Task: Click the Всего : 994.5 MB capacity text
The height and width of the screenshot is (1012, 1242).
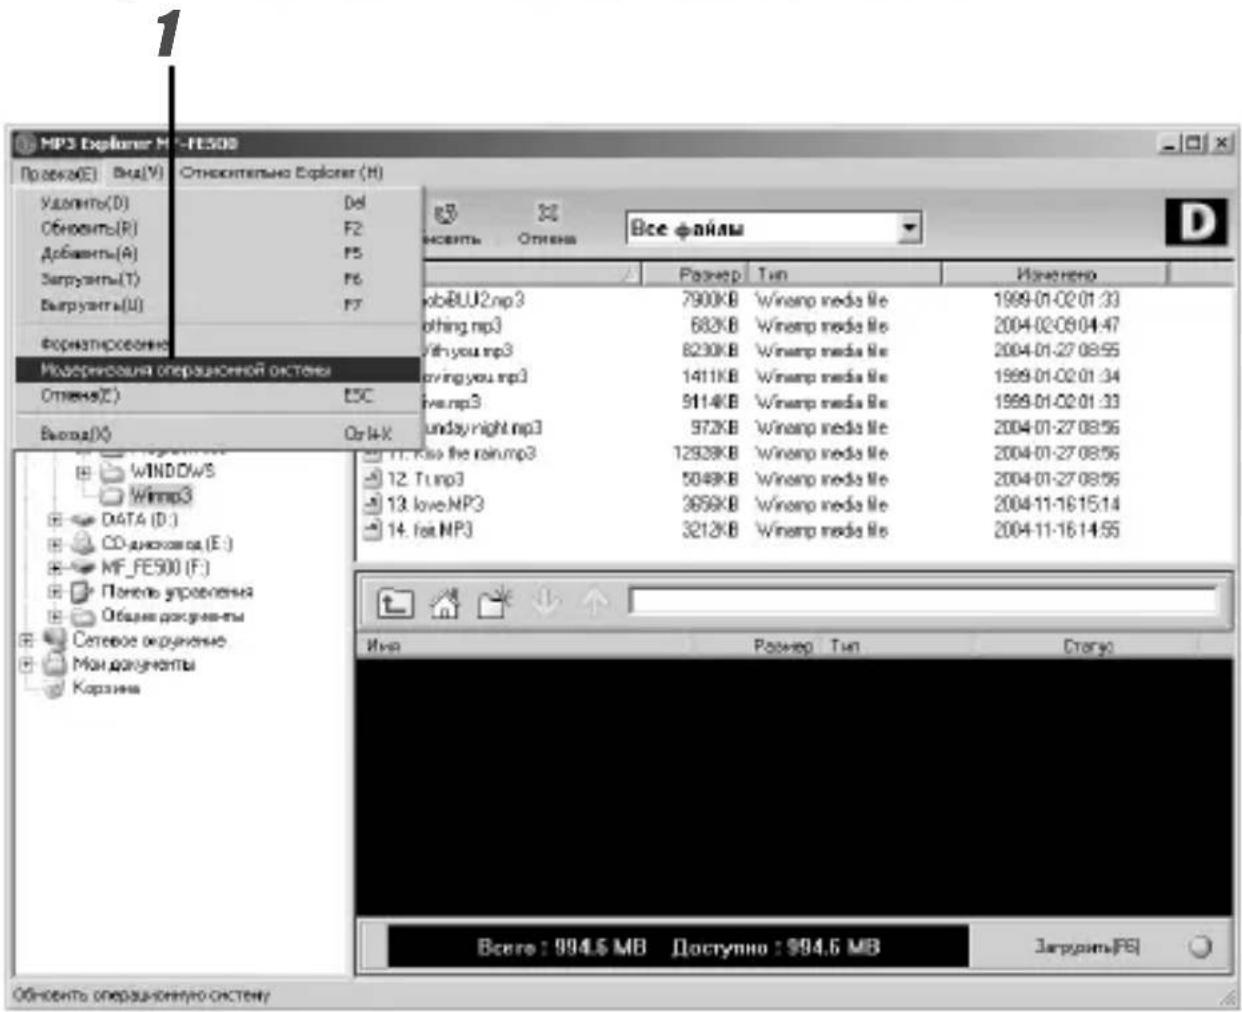Action: click(562, 947)
